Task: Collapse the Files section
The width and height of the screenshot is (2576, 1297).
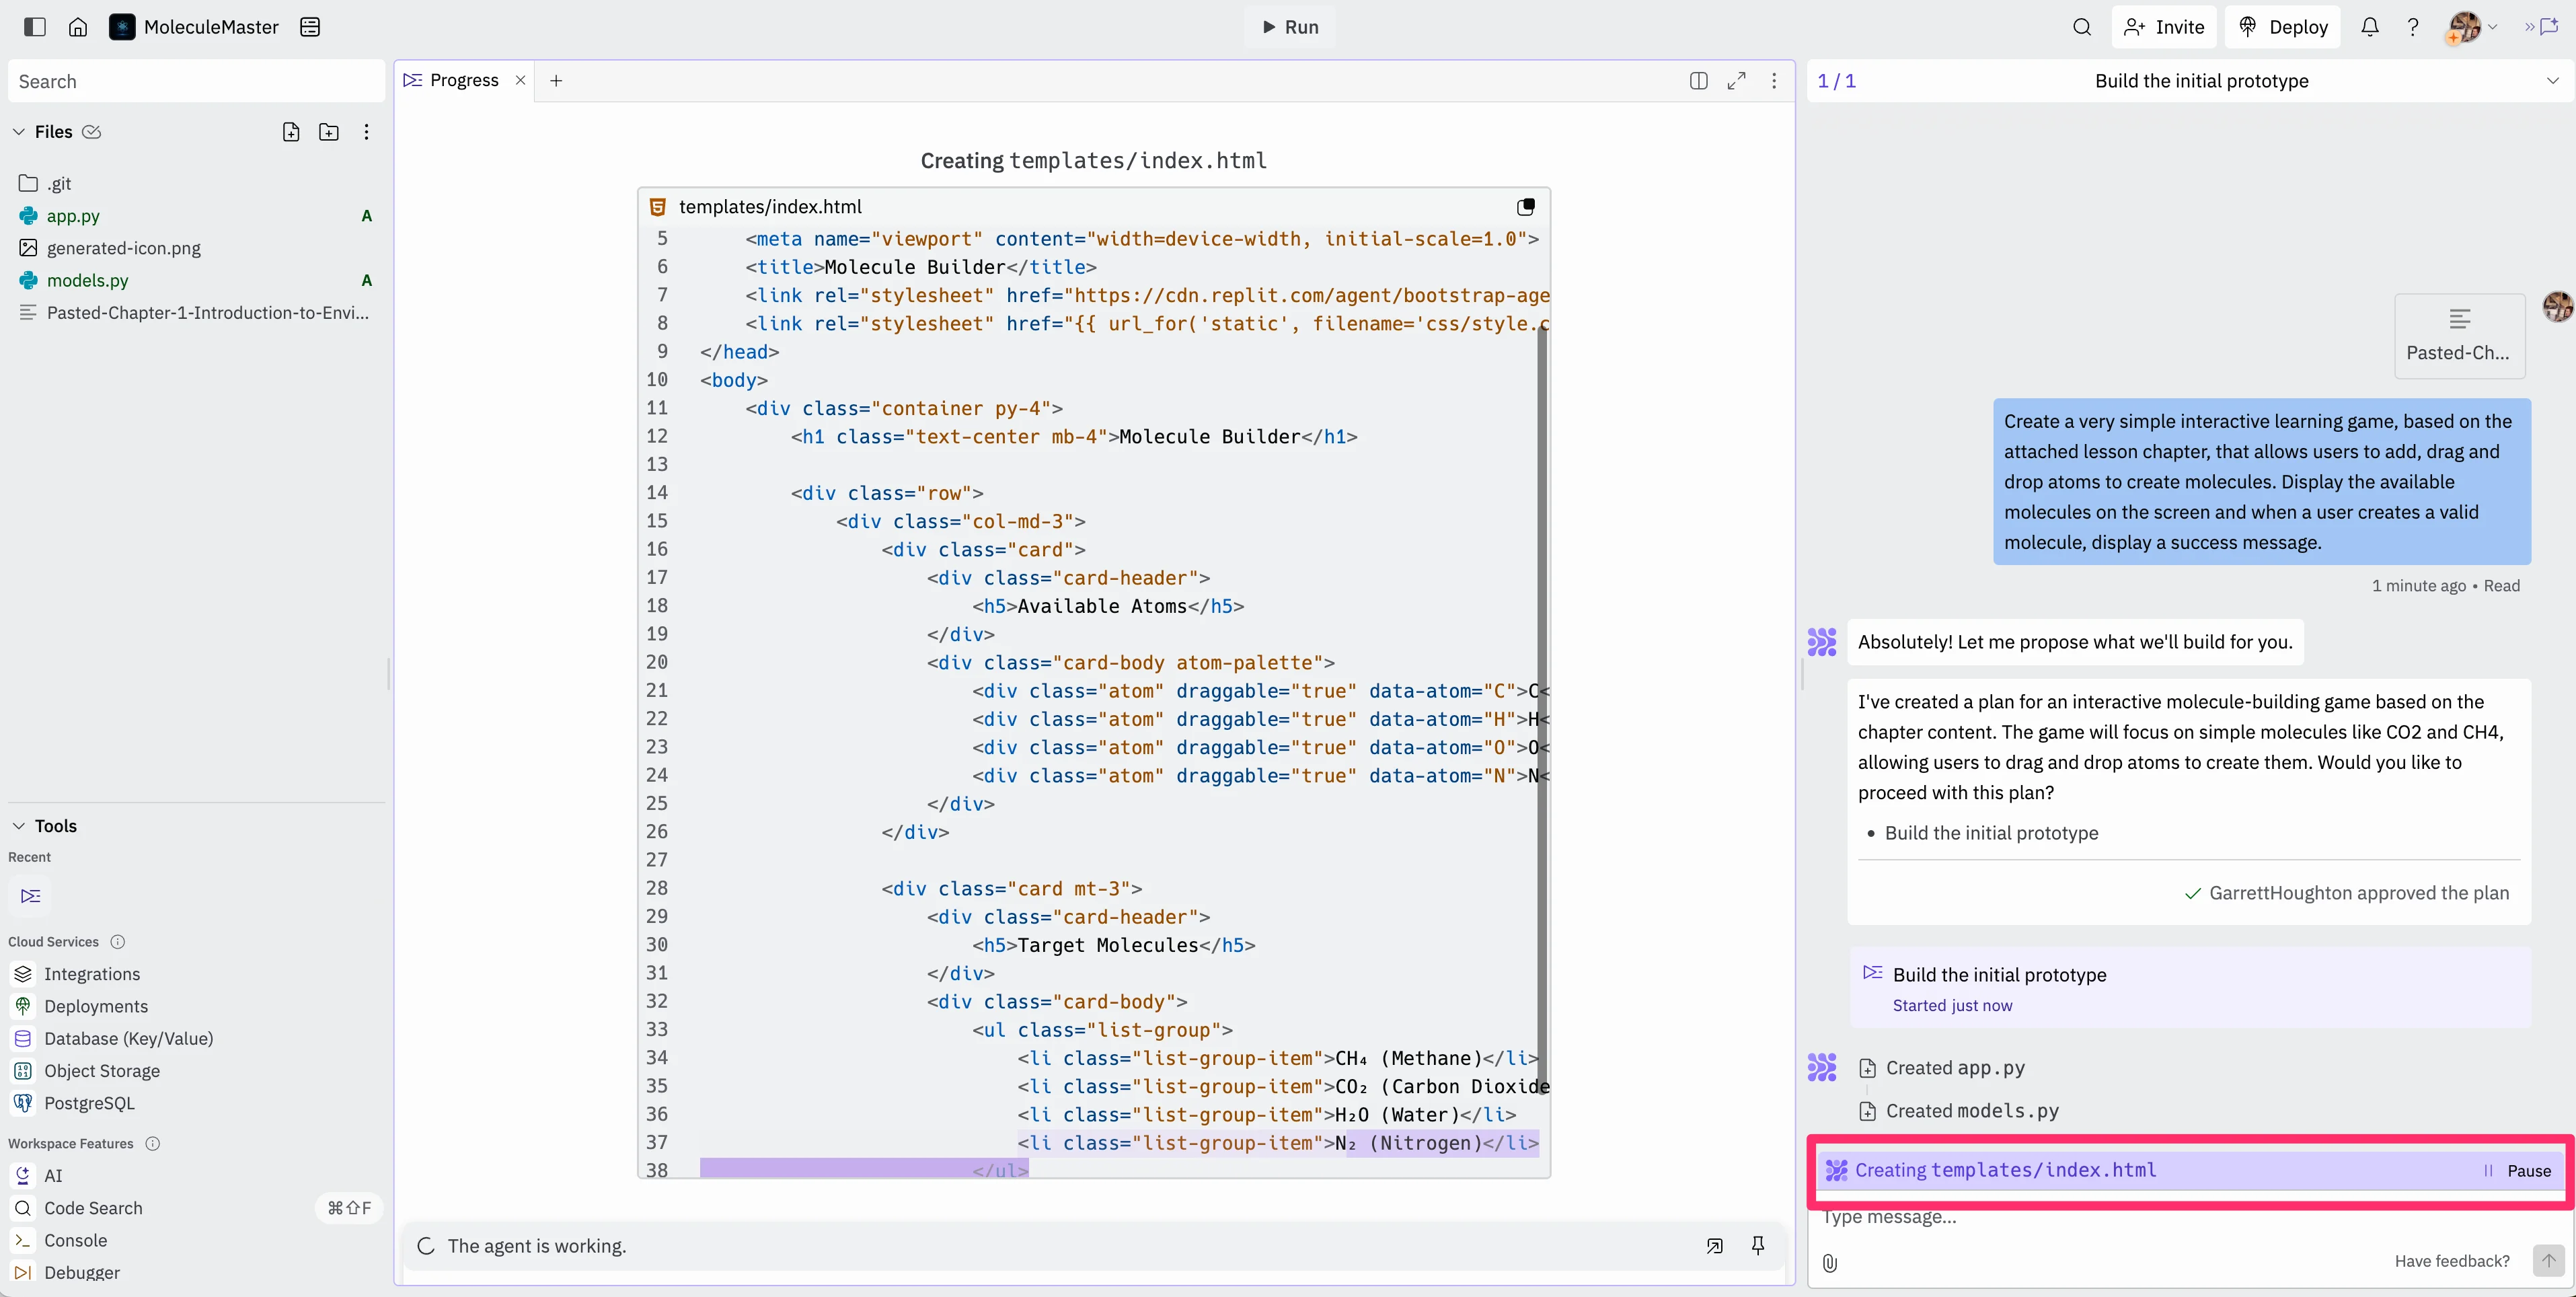Action: click(x=19, y=132)
